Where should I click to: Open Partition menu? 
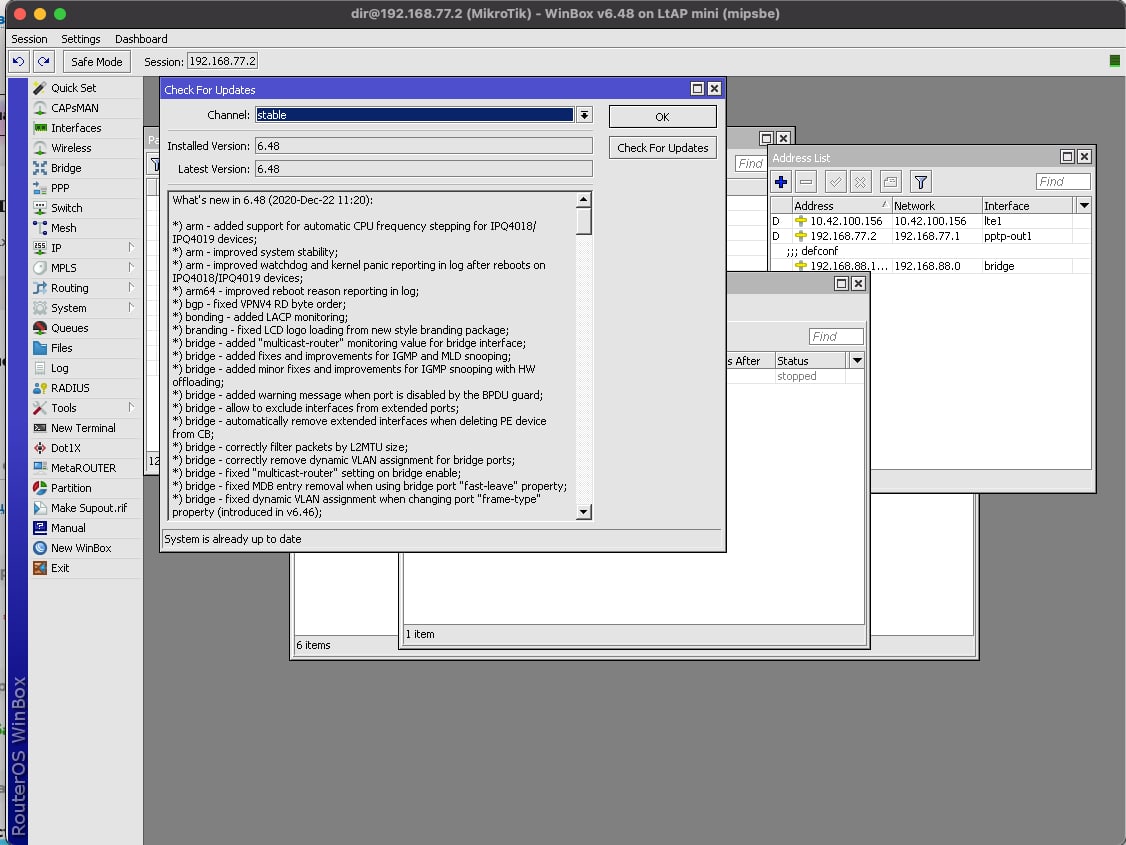coord(71,488)
